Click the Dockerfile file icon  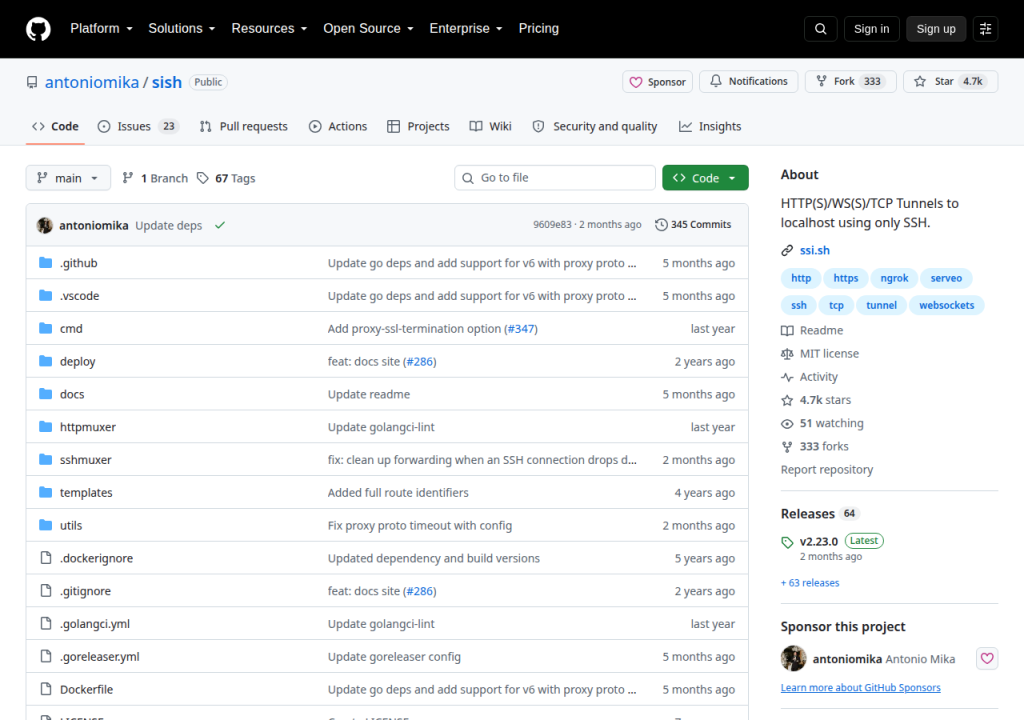tap(46, 689)
